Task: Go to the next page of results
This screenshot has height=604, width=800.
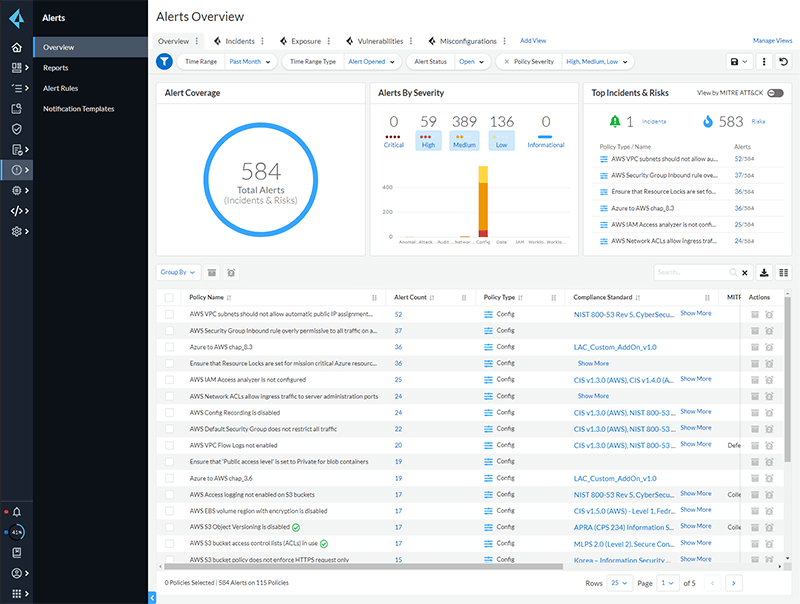Action: point(733,583)
